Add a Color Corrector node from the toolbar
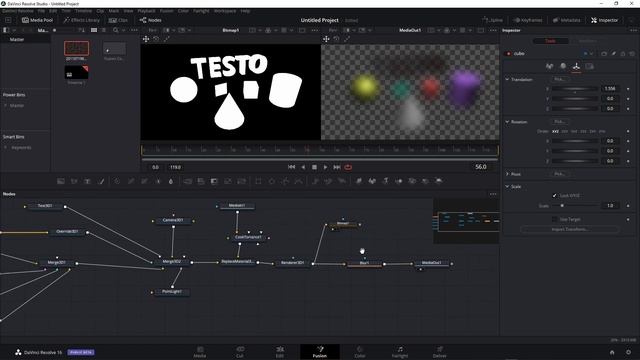 point(117,181)
